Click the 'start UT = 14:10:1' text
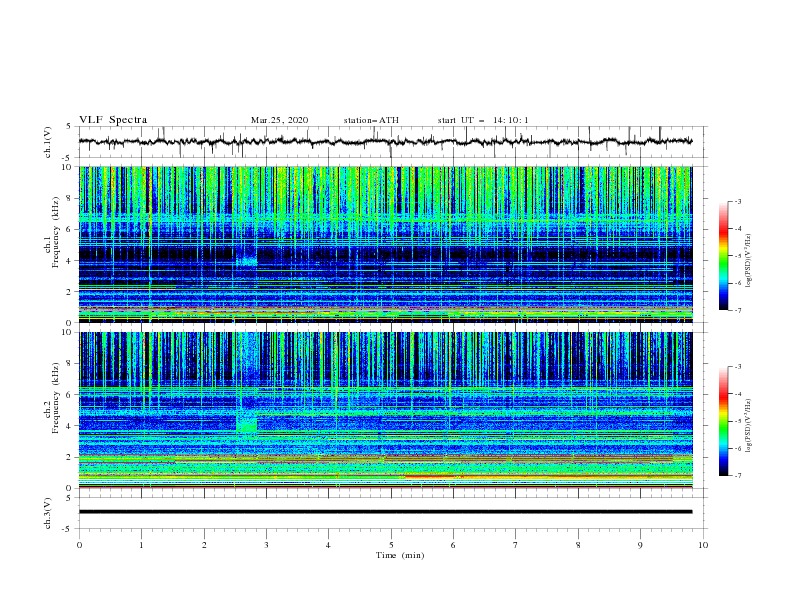 (x=483, y=120)
